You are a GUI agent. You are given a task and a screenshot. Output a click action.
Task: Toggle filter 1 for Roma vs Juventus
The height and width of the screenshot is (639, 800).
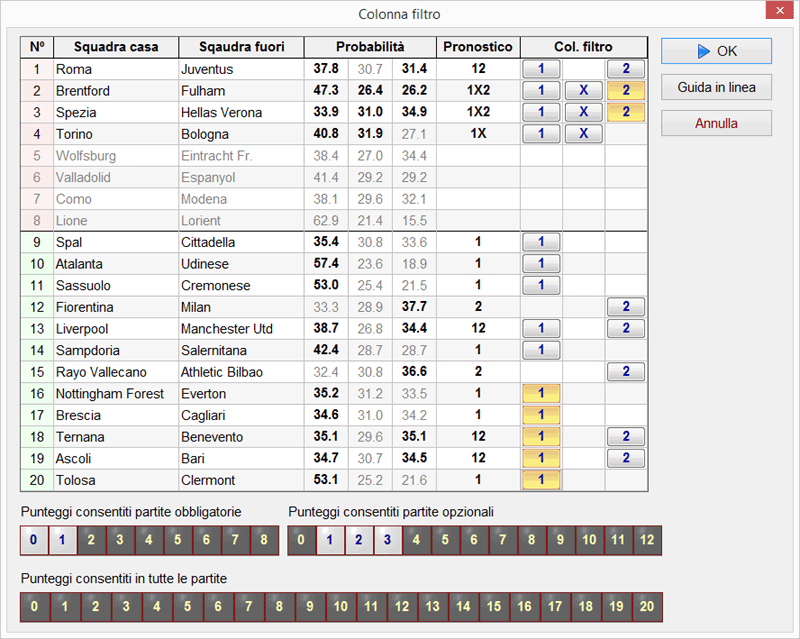[541, 69]
